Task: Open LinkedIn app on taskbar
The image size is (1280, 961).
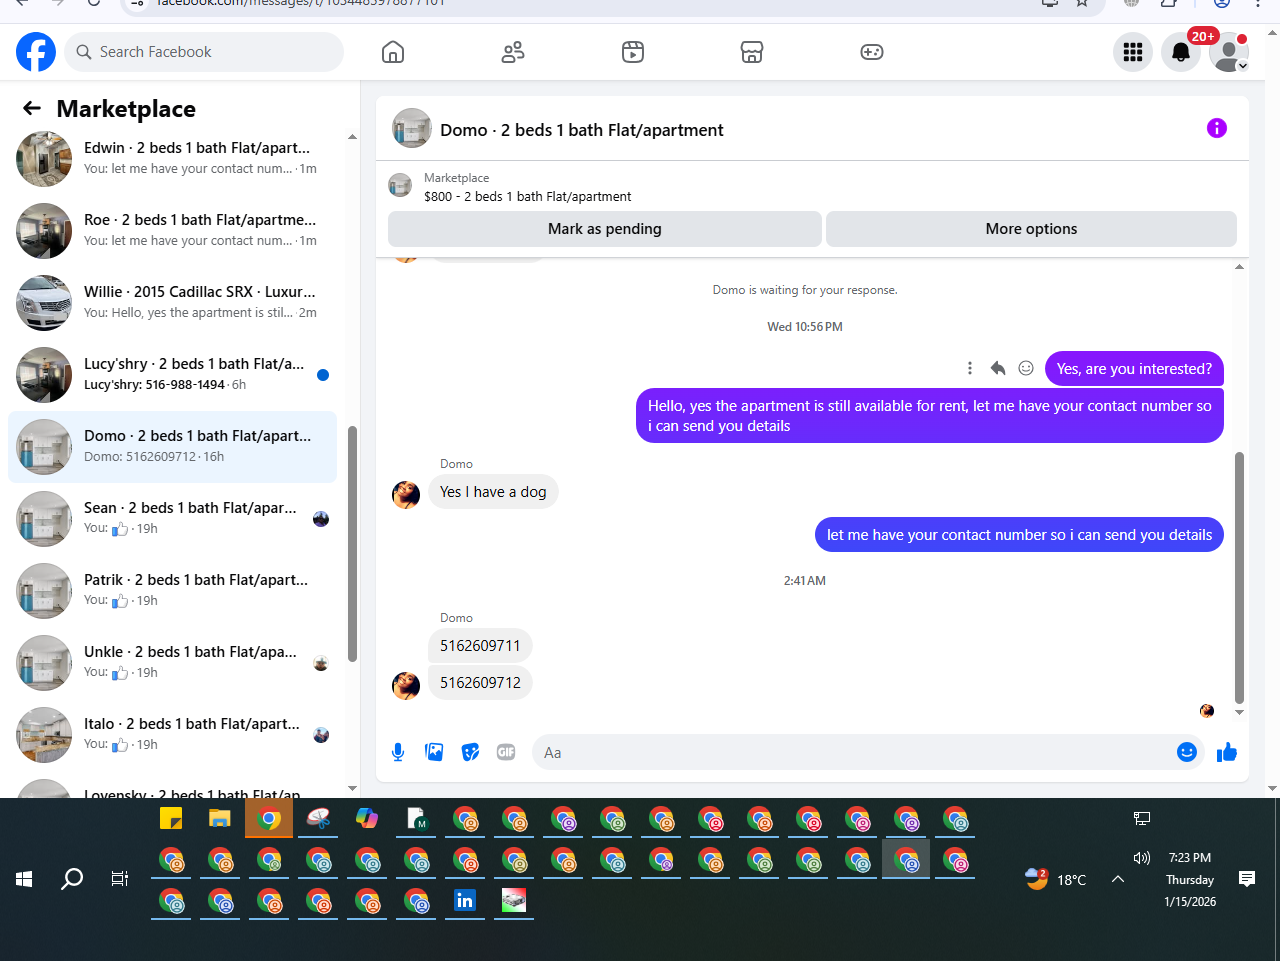Action: 465,901
